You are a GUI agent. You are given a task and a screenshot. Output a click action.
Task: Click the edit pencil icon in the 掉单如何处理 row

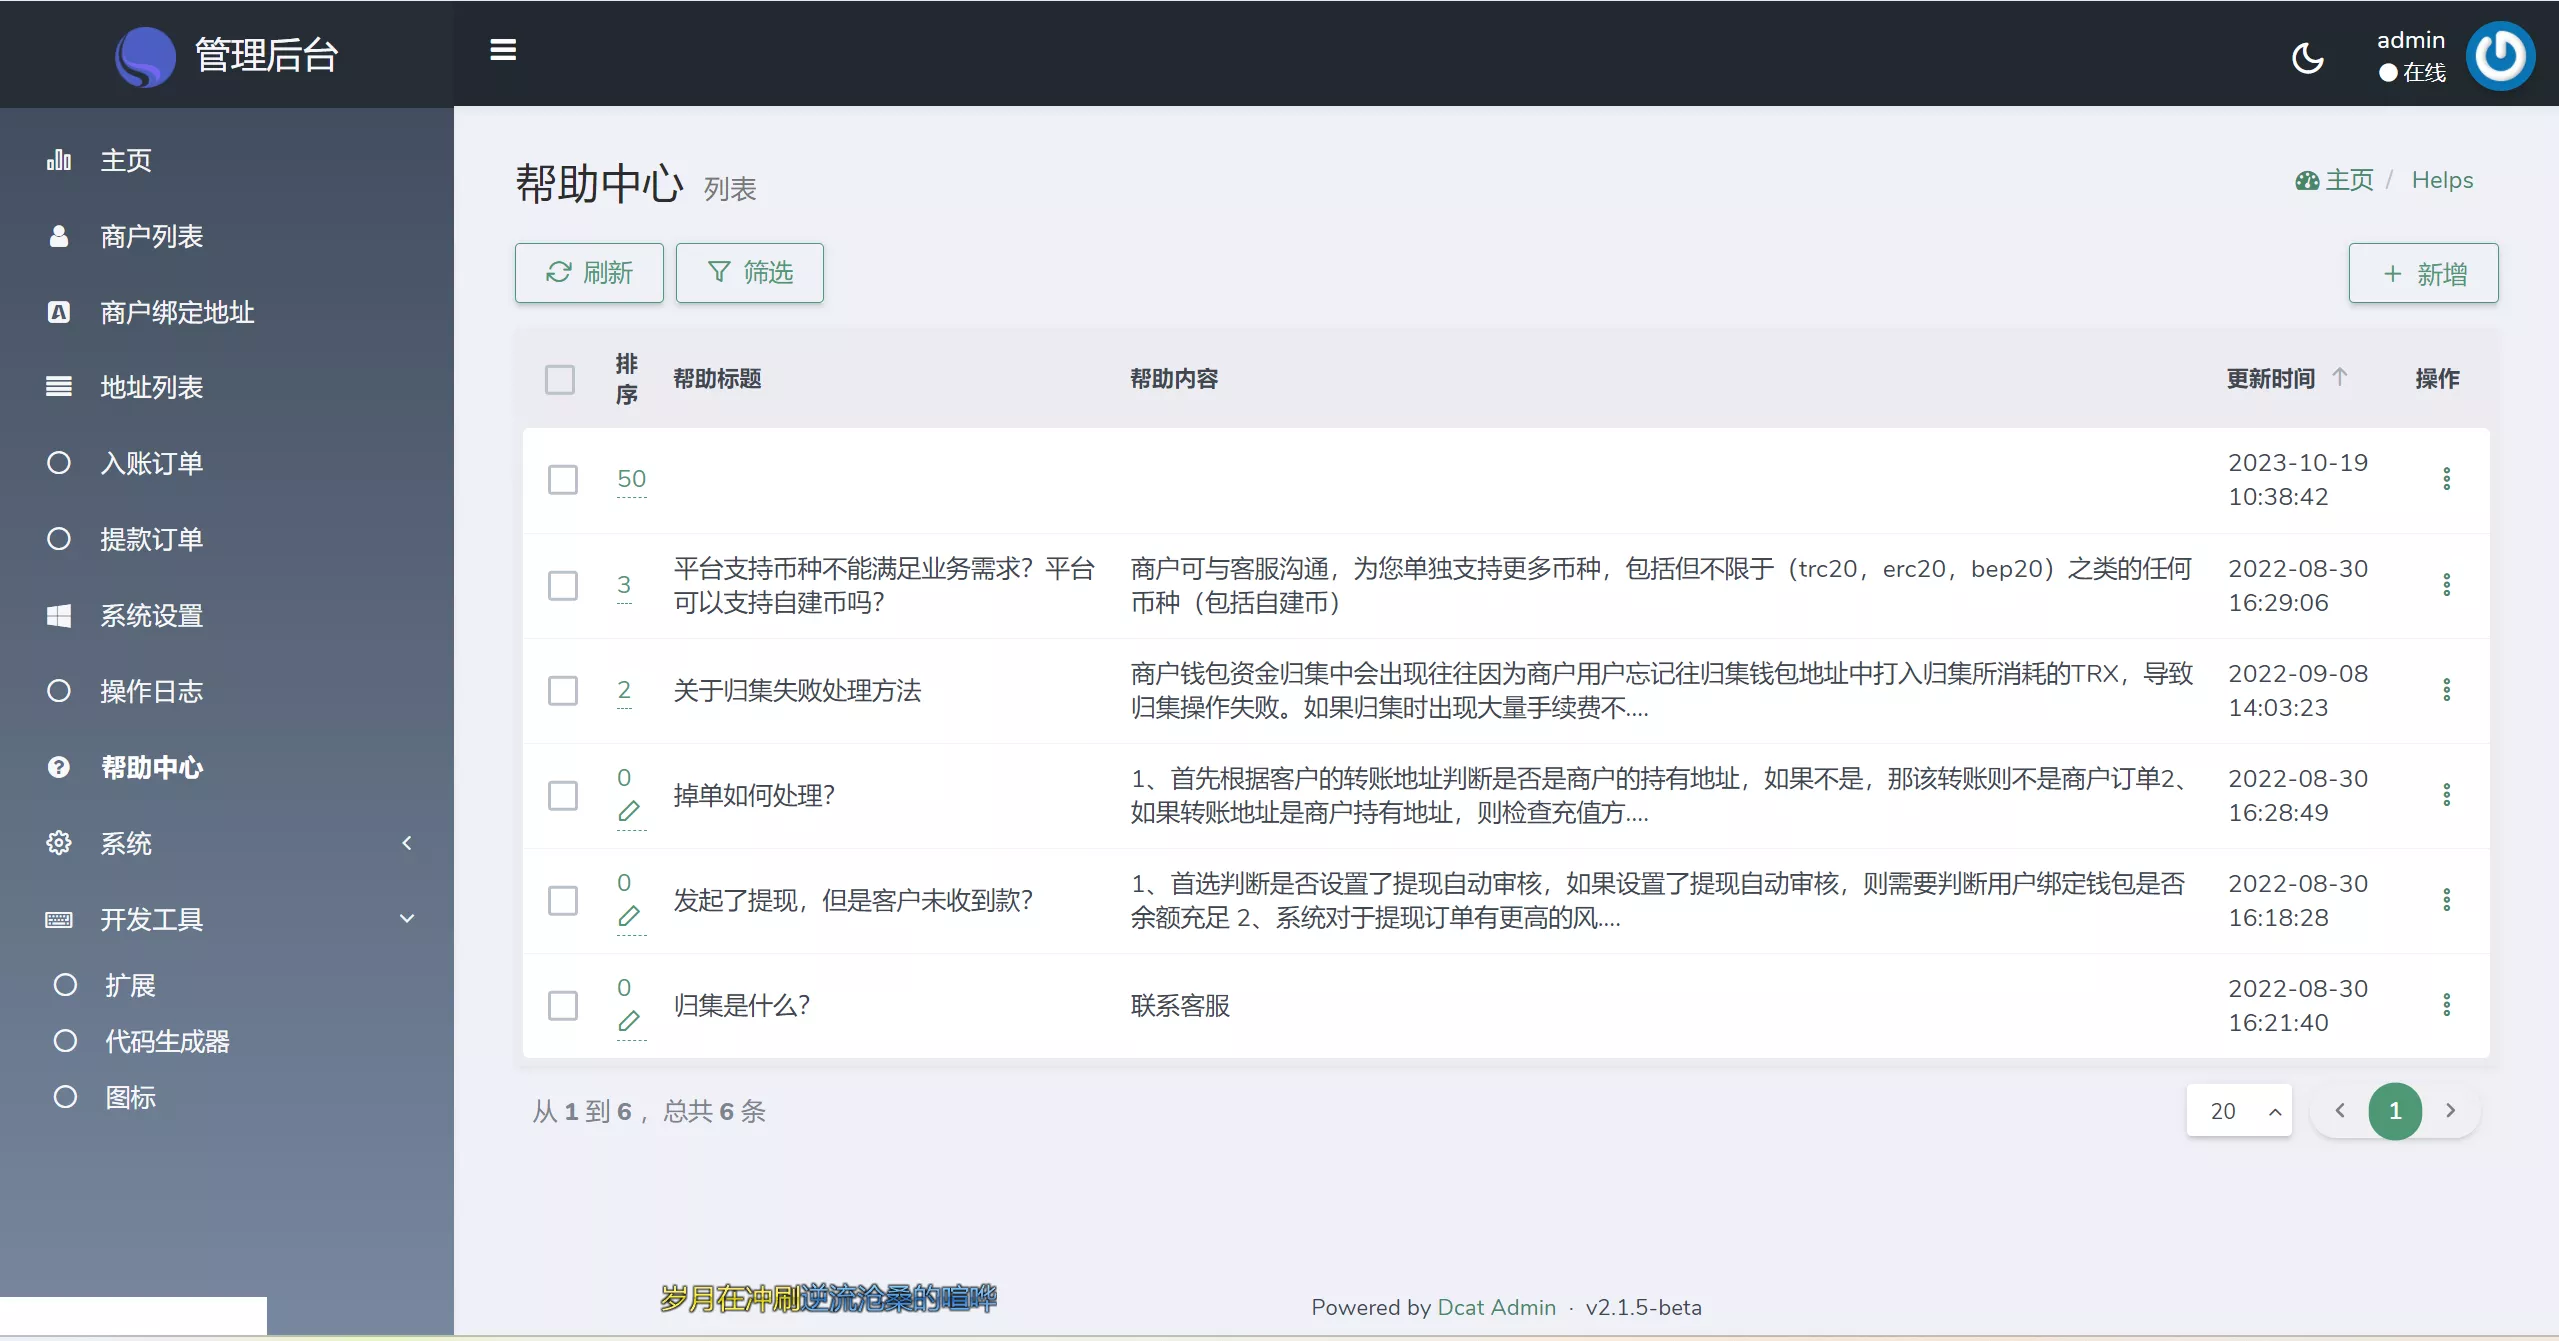pyautogui.click(x=629, y=811)
